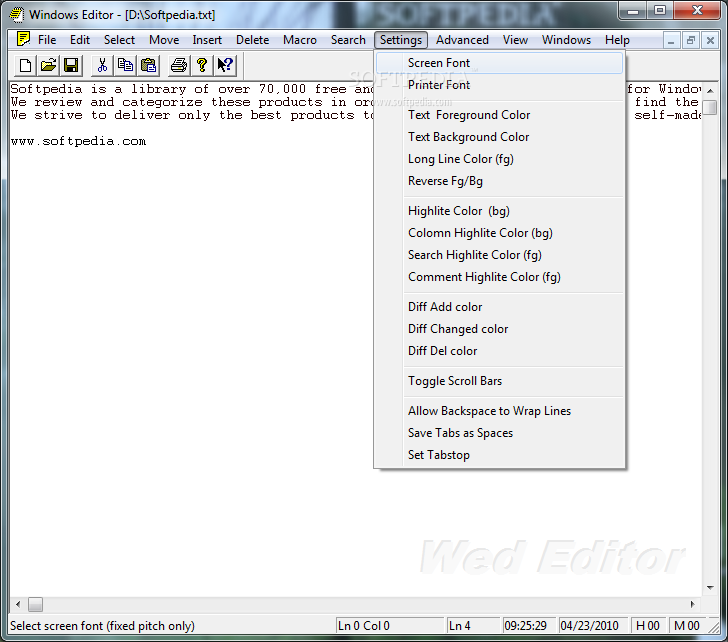This screenshot has height=642, width=728.
Task: Click the context help arrow-question icon
Action: [x=225, y=65]
